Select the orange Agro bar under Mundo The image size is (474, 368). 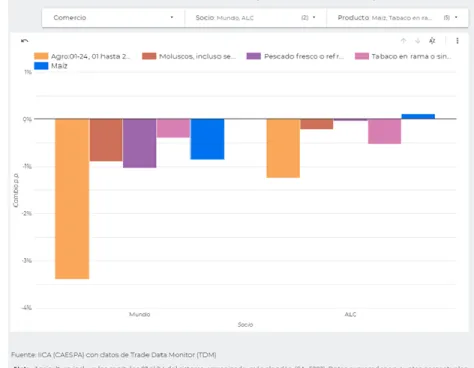point(72,199)
